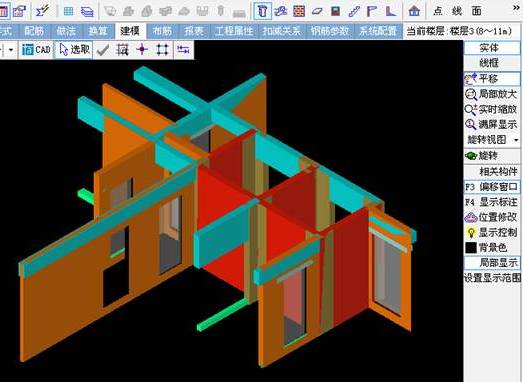Select the blue column component icon
Viewport: 523px width, 382px height.
263,11
